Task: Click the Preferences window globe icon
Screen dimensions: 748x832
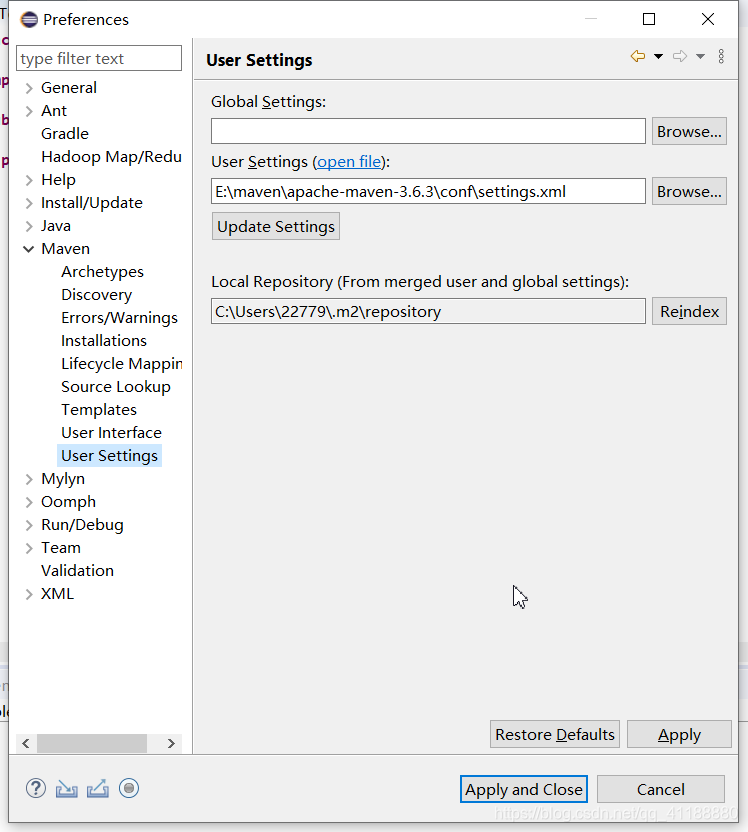Action: click(x=28, y=19)
